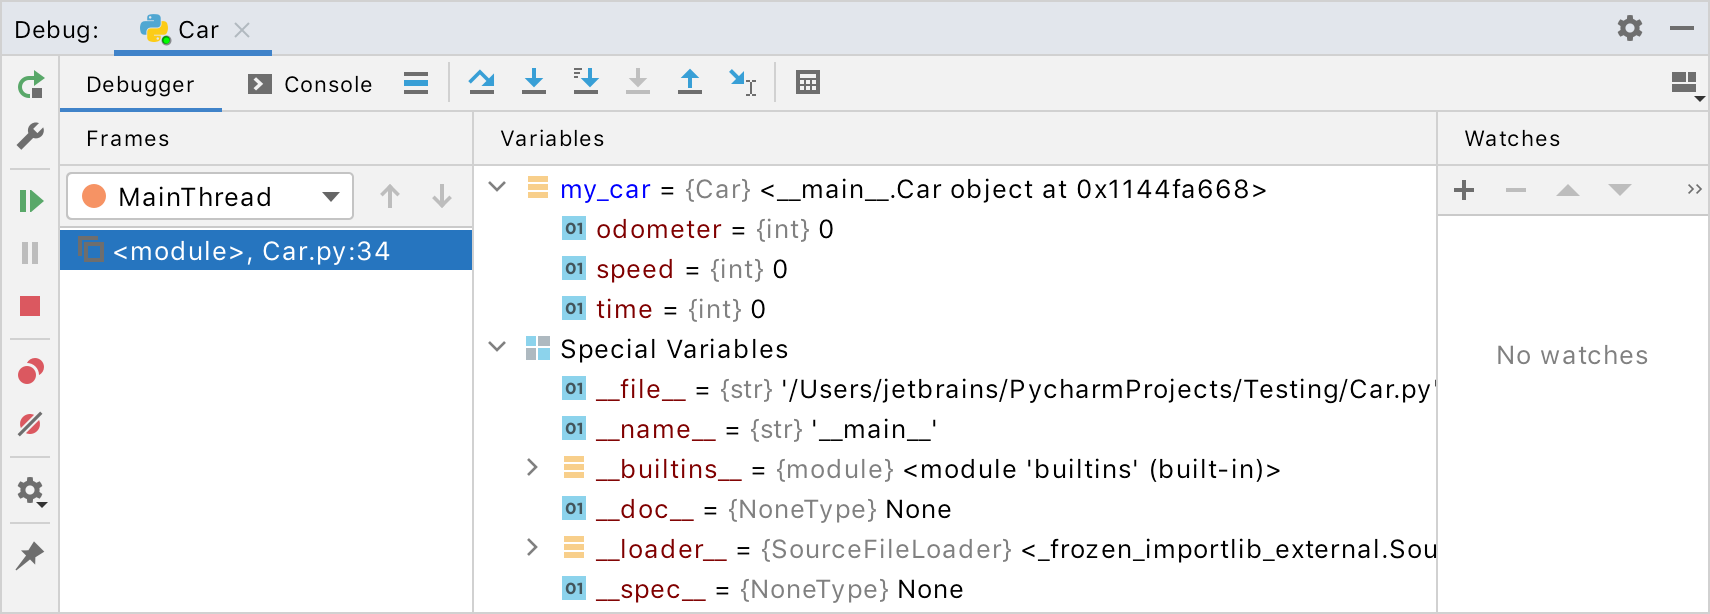Click Step Over toolbar icon

click(x=482, y=82)
